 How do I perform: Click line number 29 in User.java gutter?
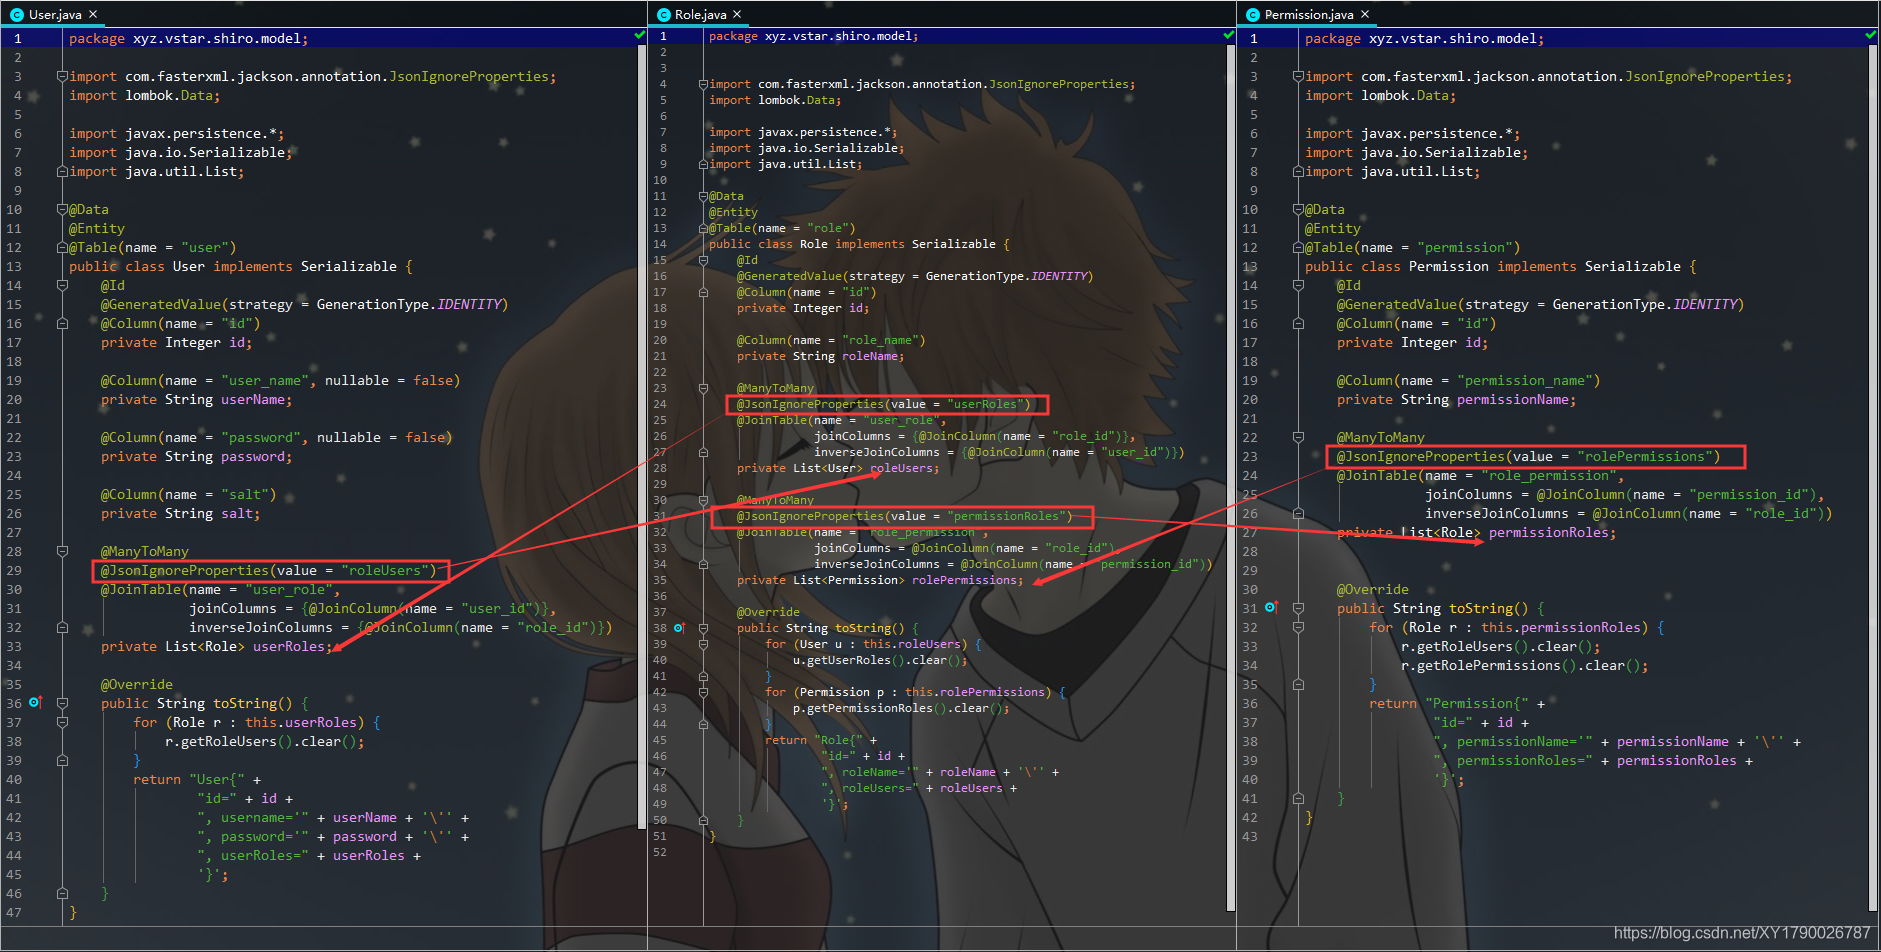tap(14, 570)
